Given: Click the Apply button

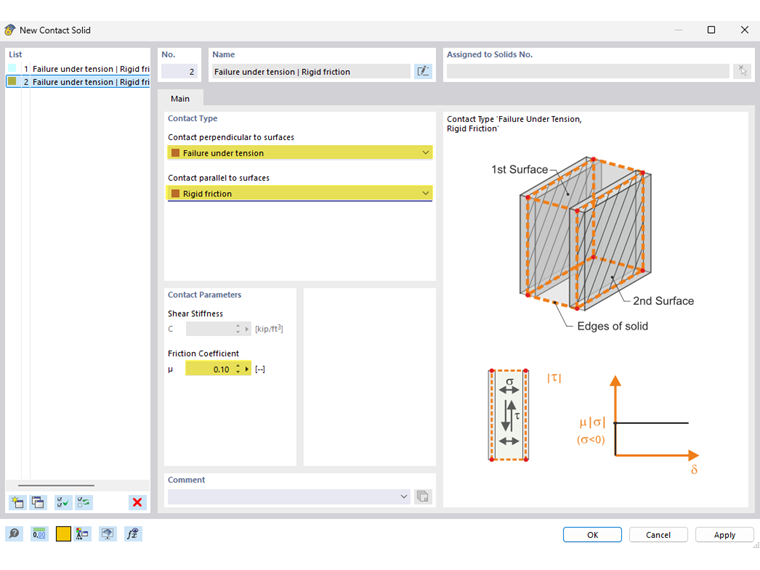Looking at the screenshot, I should (x=725, y=535).
